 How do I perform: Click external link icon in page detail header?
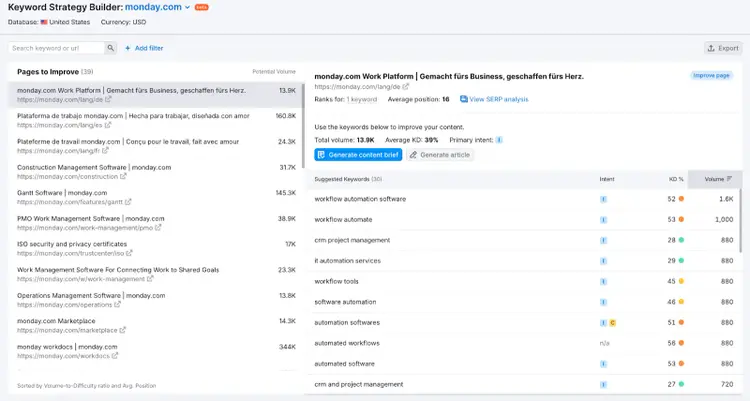click(x=406, y=87)
